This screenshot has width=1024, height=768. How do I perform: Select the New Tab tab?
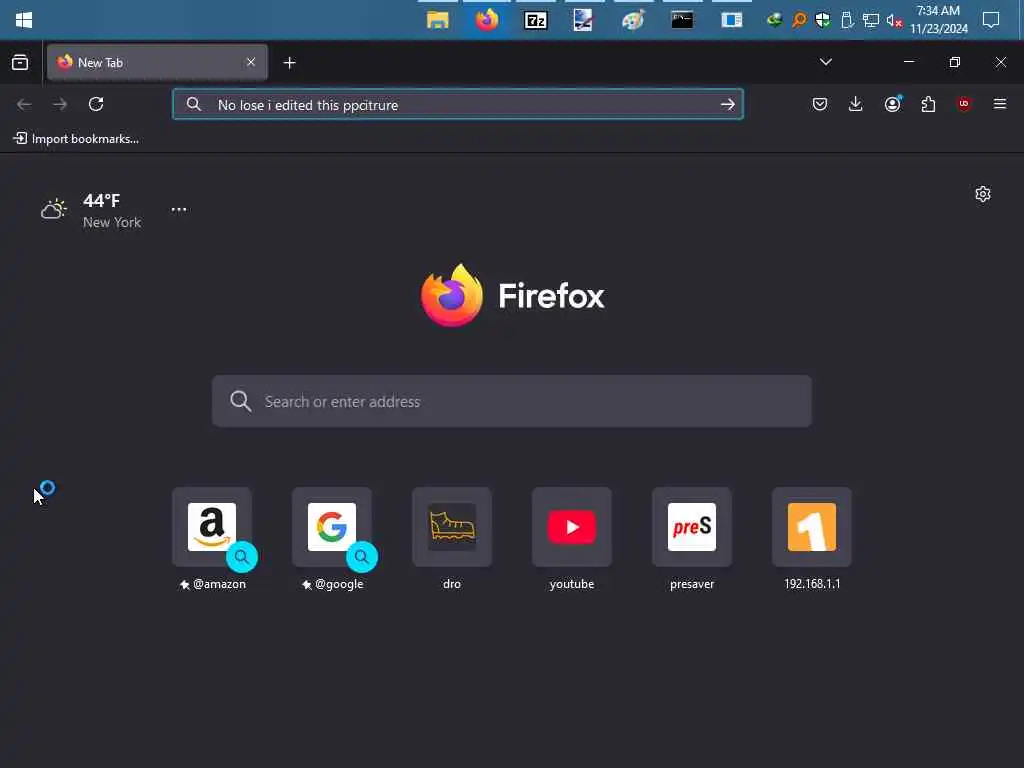[157, 62]
